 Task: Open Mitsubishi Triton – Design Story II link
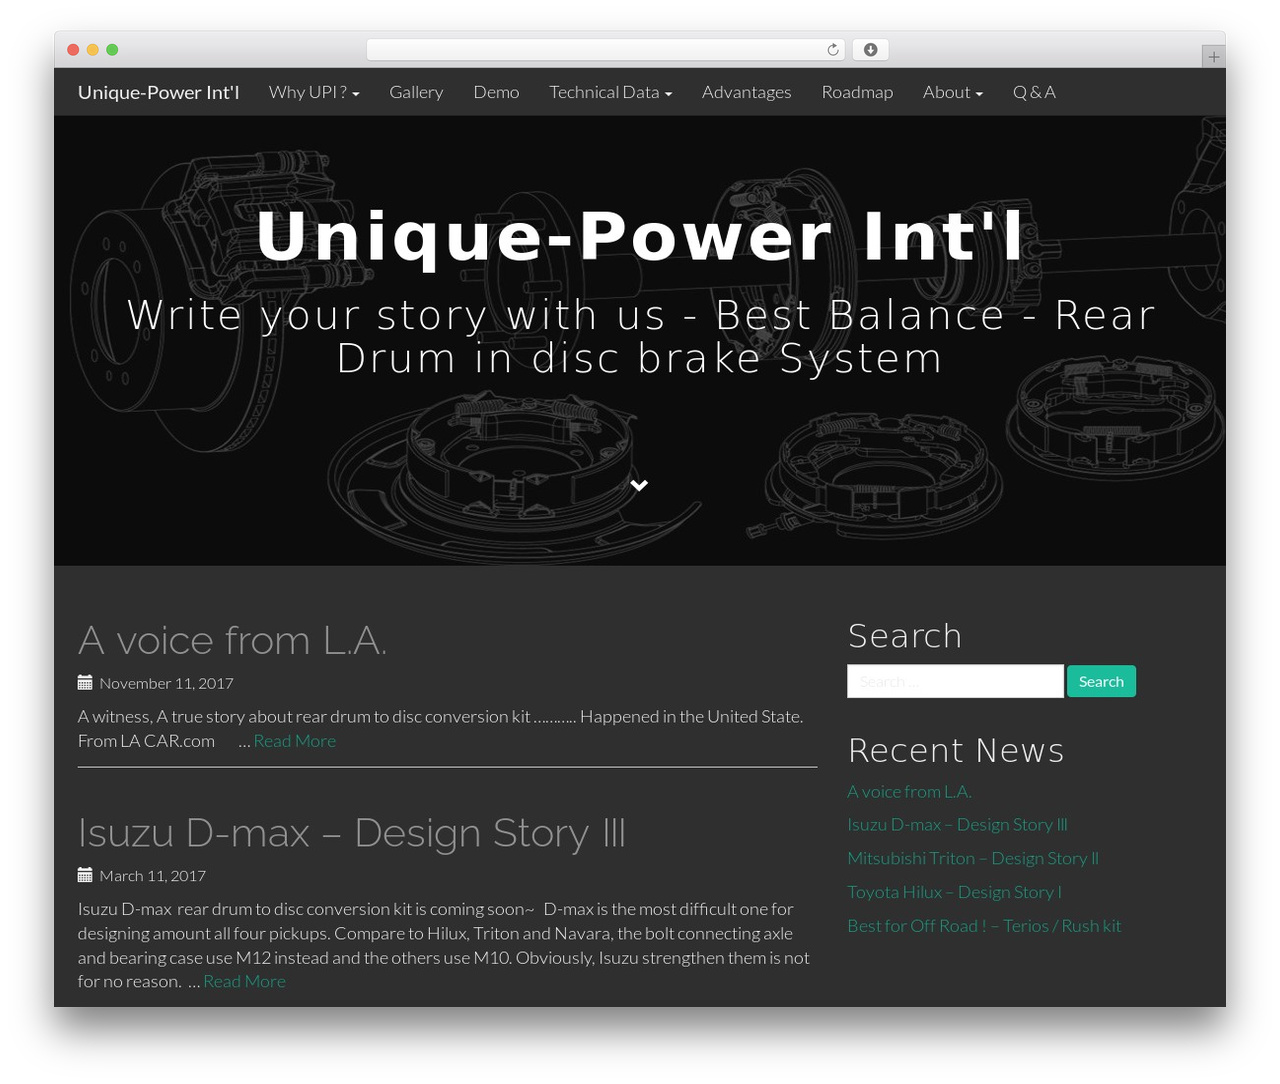[973, 859]
